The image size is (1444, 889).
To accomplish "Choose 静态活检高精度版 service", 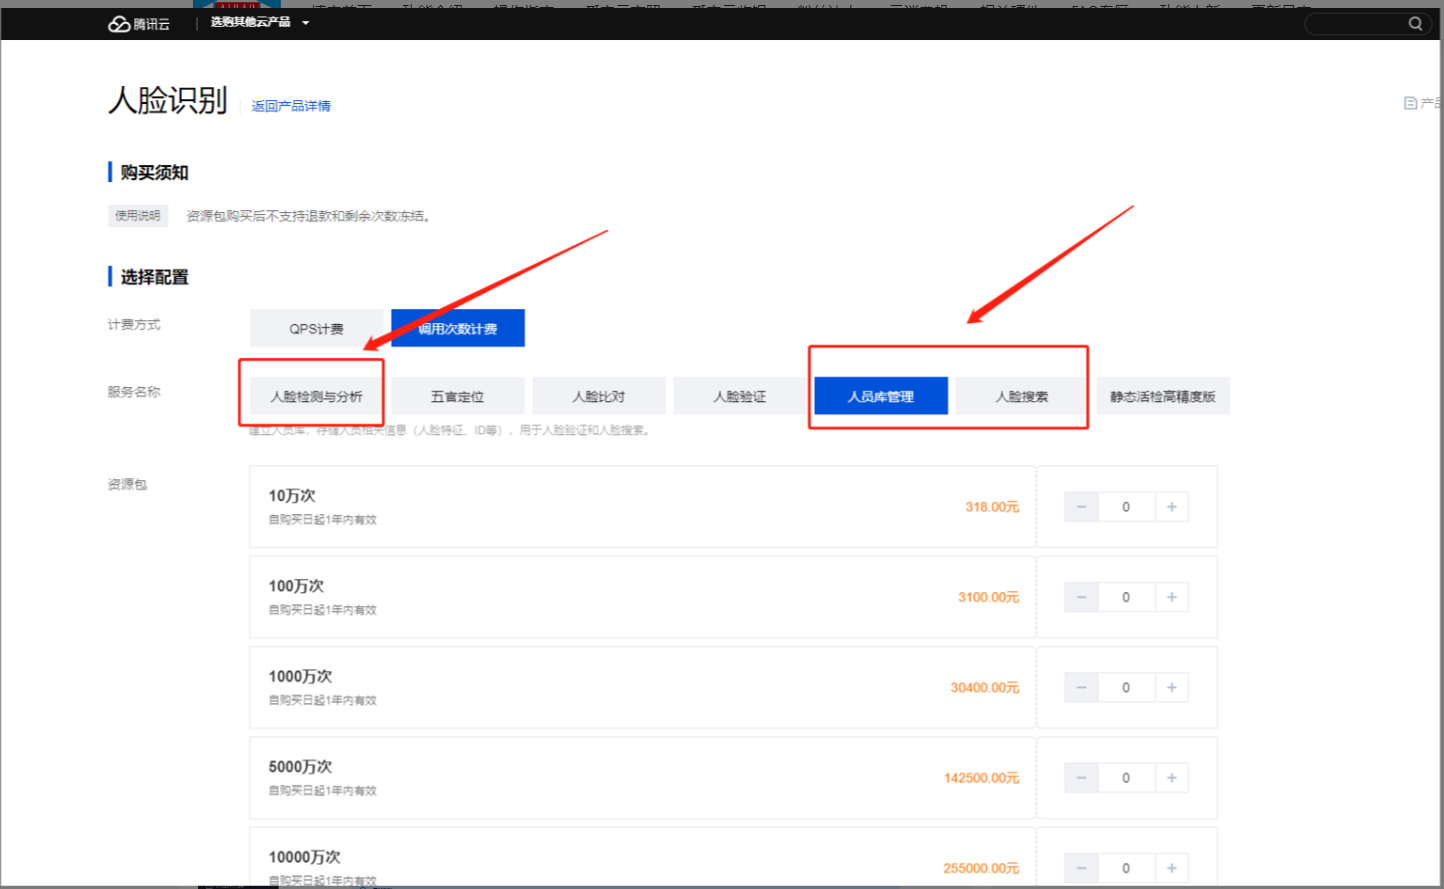I will (x=1163, y=396).
